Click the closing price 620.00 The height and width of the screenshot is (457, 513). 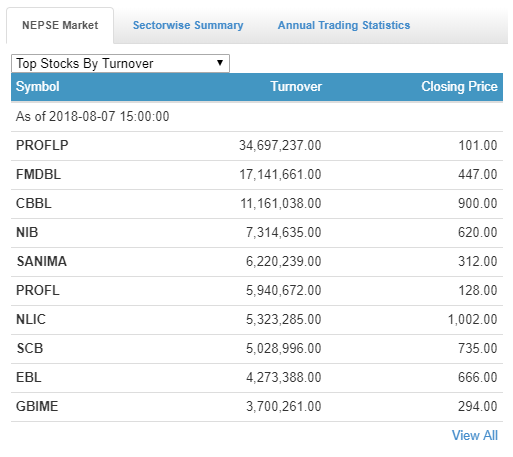tap(478, 232)
